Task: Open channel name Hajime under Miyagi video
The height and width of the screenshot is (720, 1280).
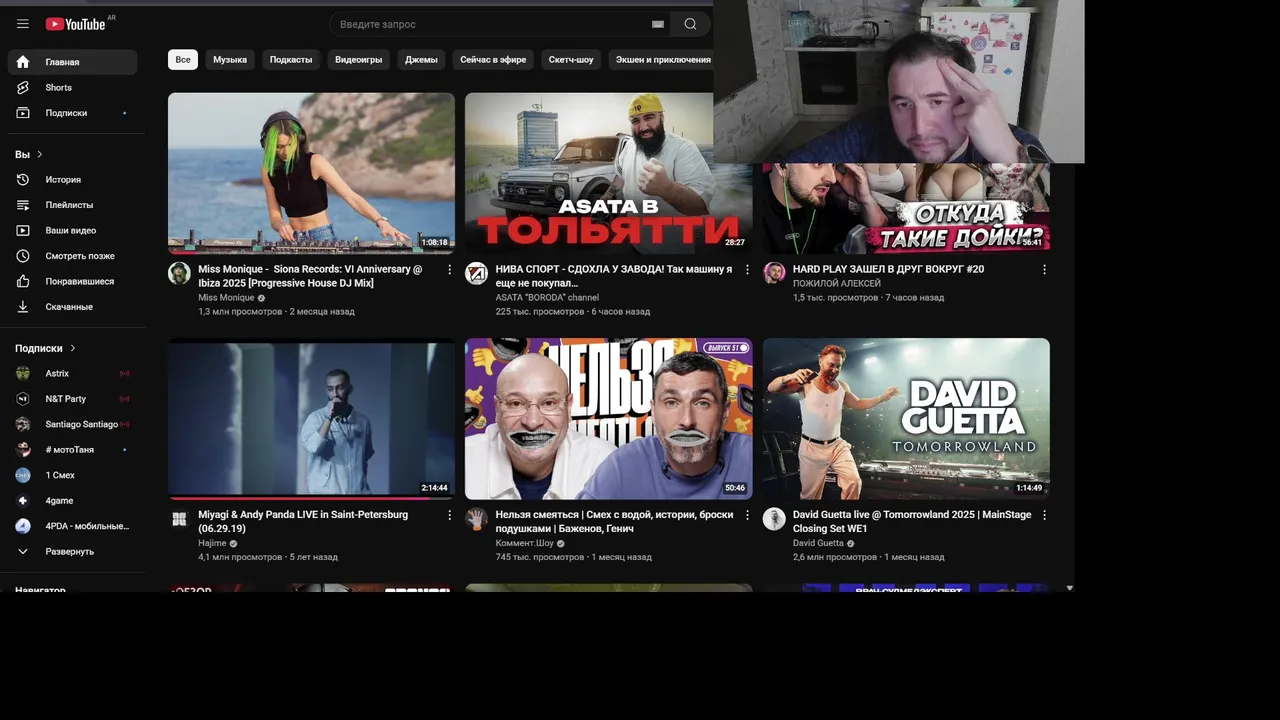Action: point(212,543)
